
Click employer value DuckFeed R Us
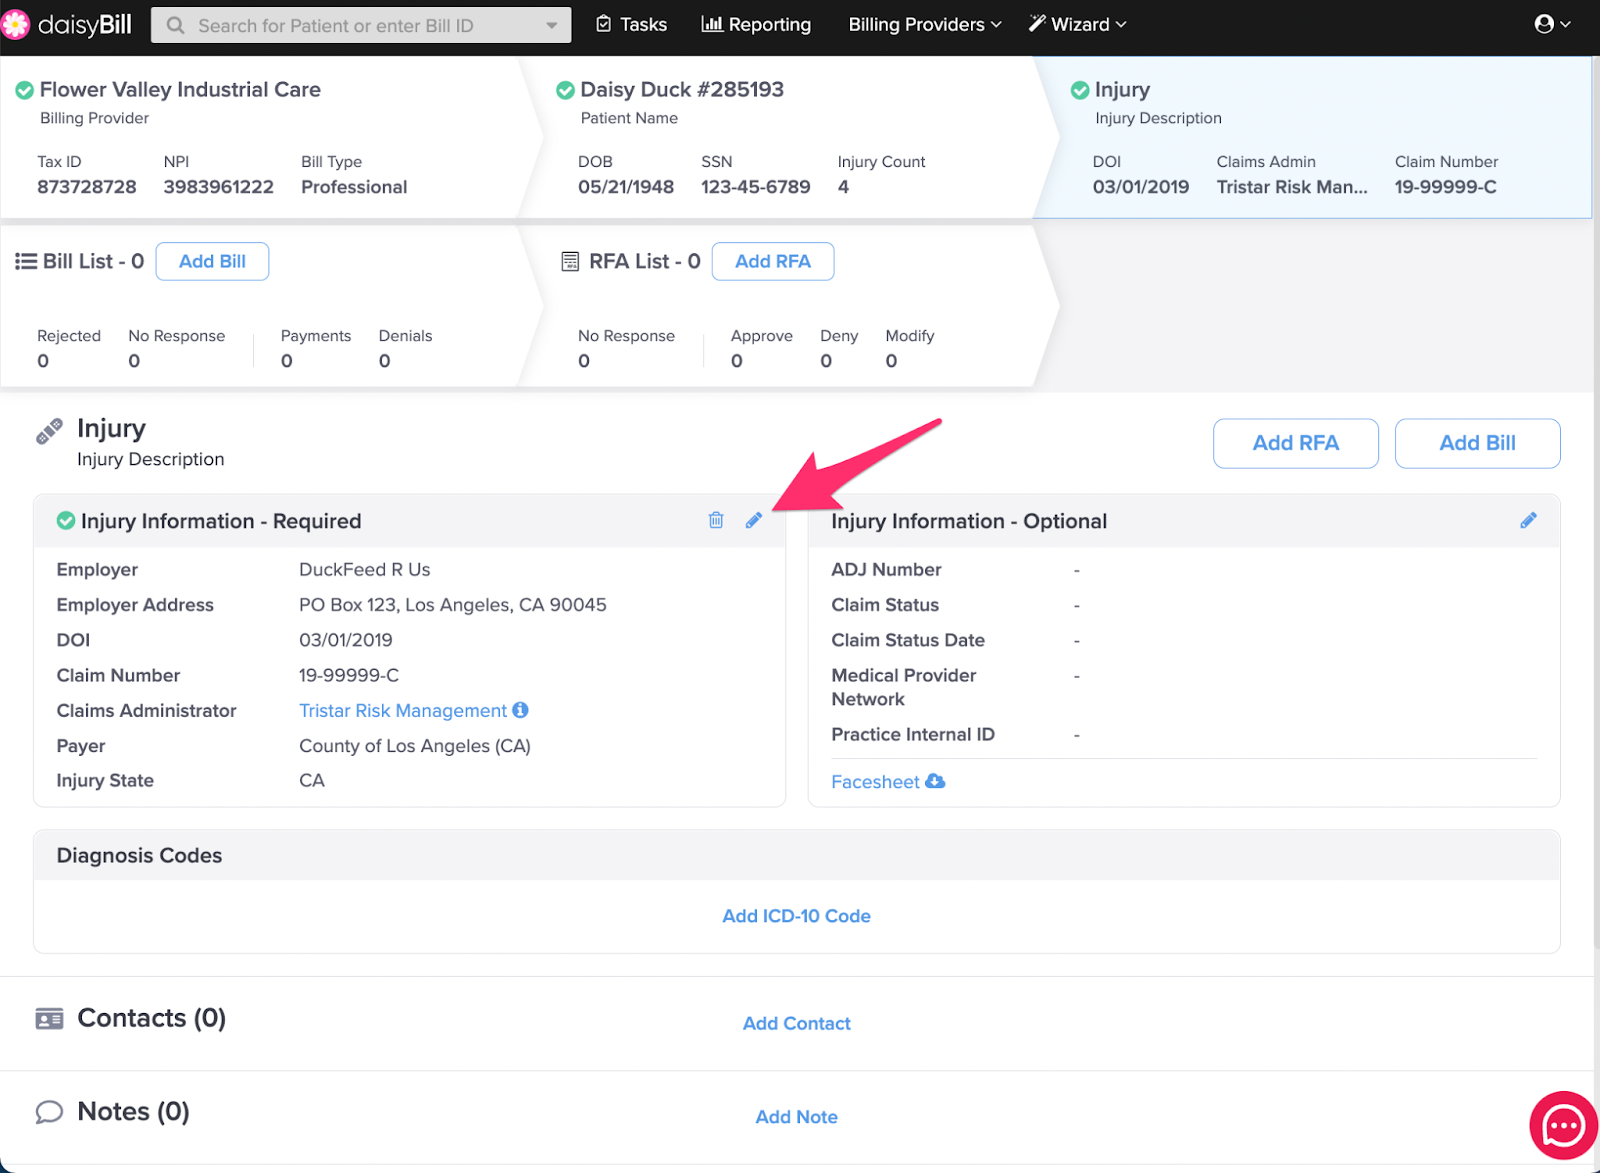pyautogui.click(x=365, y=569)
